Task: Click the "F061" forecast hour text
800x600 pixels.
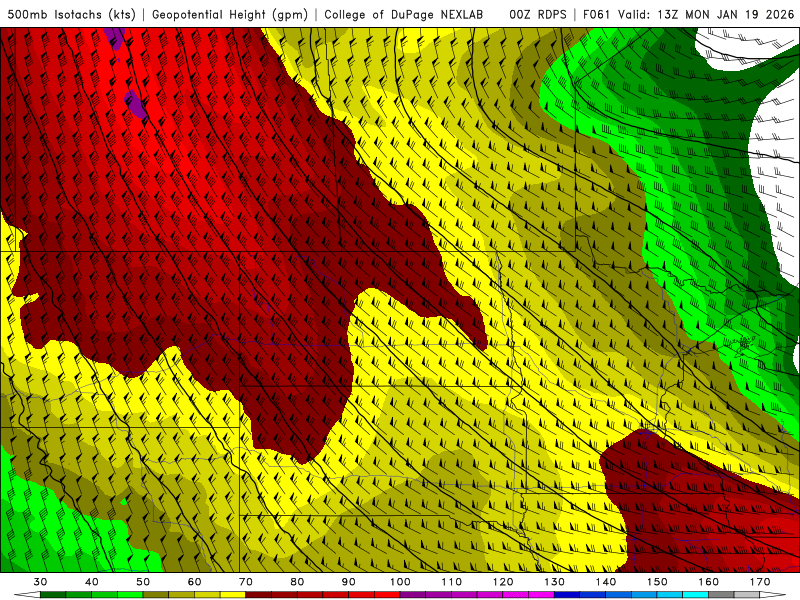Action: [596, 14]
